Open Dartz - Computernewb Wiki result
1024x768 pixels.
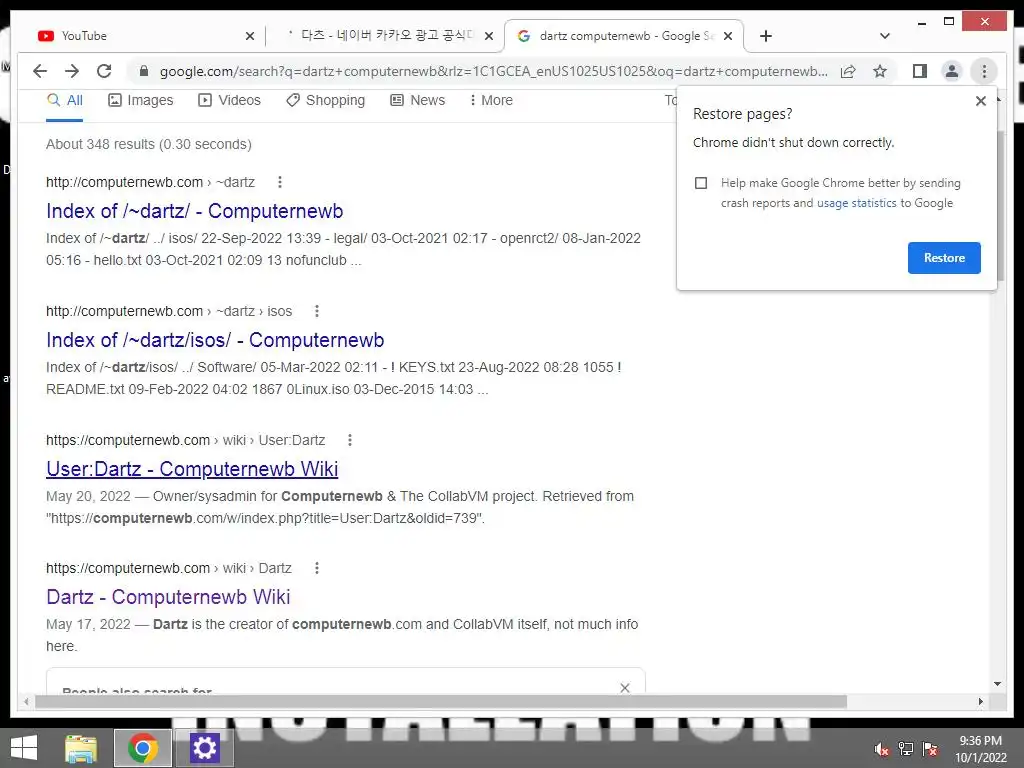168,597
